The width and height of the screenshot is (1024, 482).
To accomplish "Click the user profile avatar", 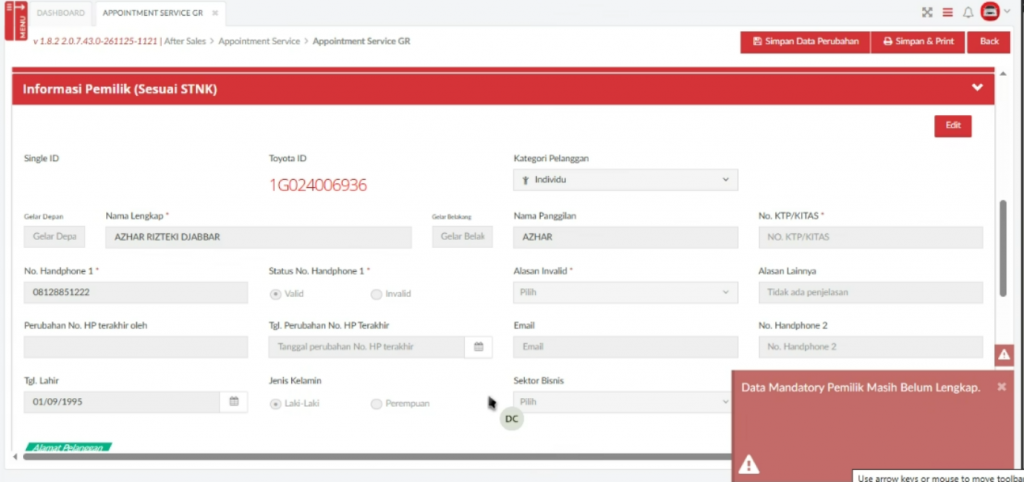I will pos(990,13).
